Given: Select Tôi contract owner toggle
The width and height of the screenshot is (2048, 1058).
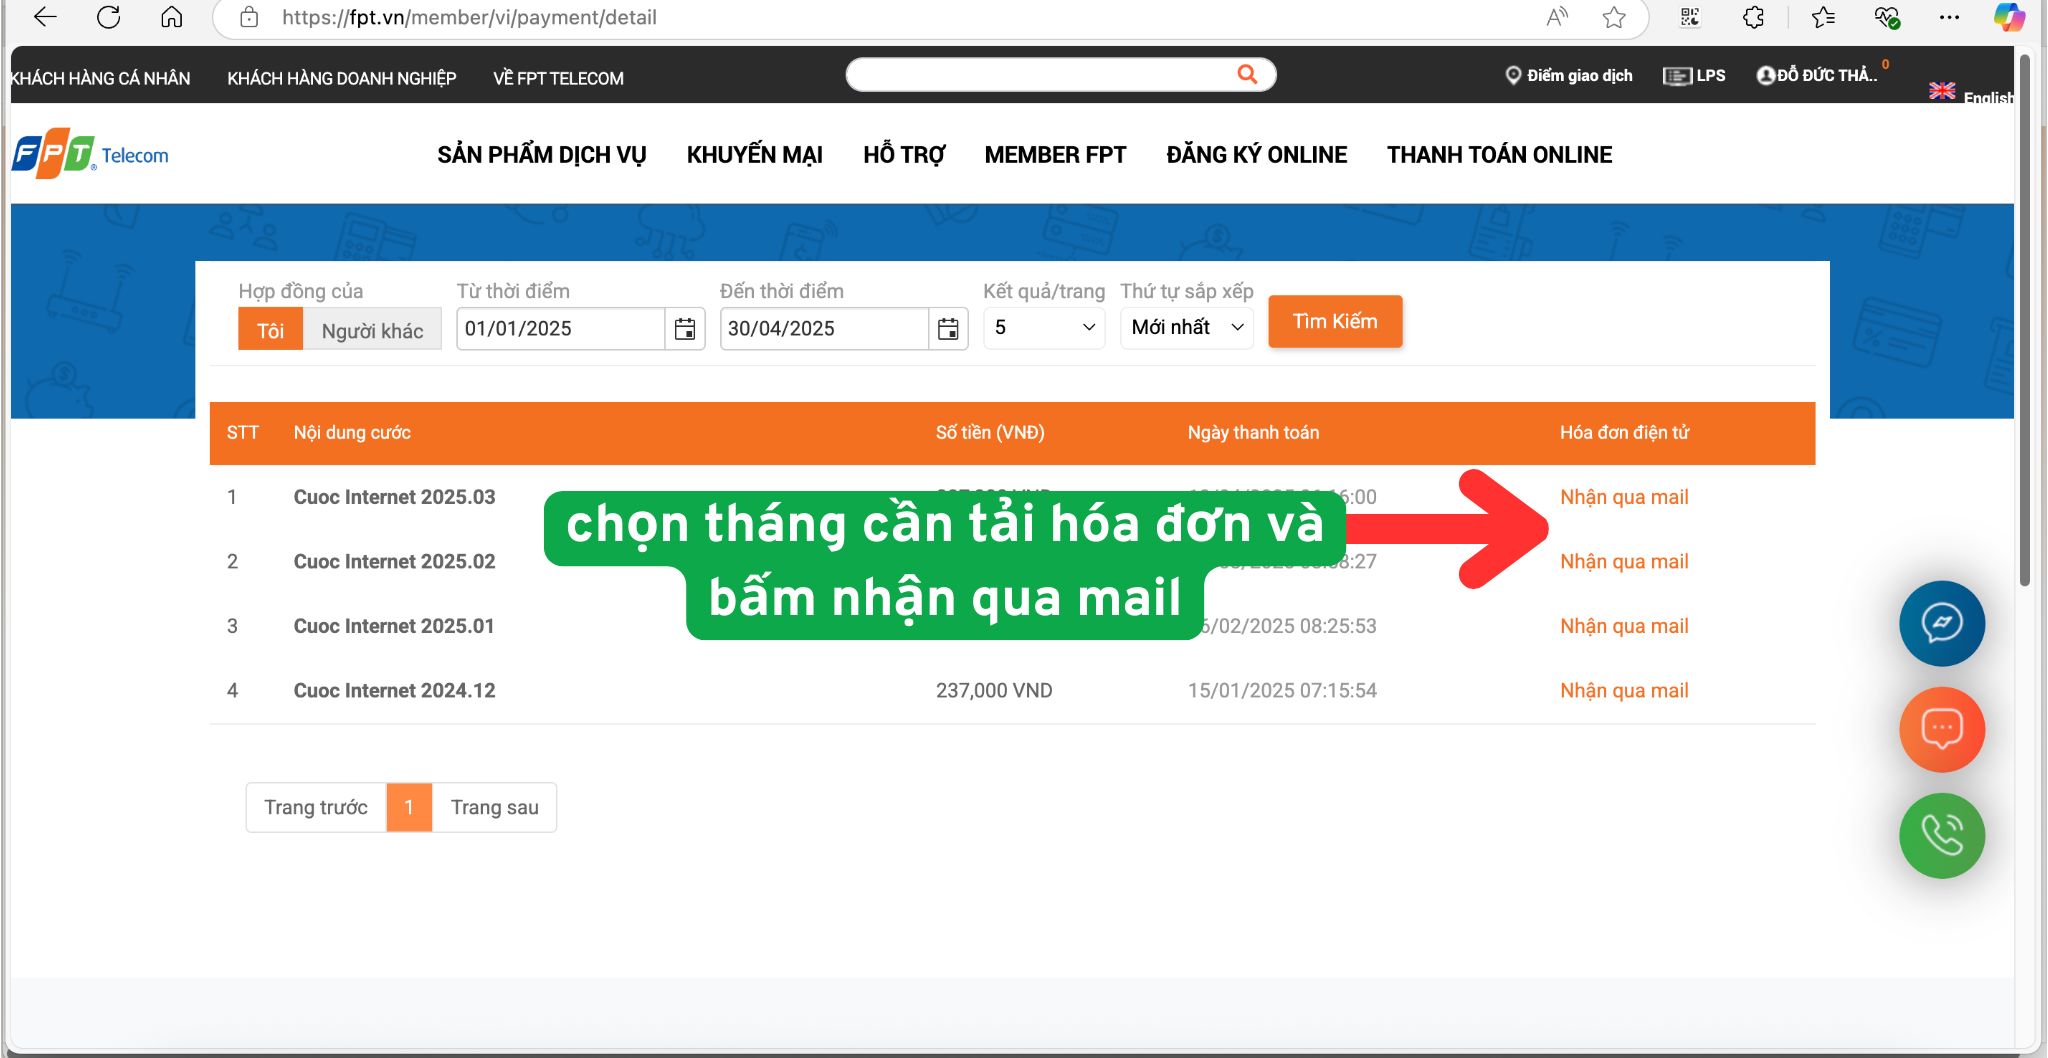Looking at the screenshot, I should (x=270, y=330).
